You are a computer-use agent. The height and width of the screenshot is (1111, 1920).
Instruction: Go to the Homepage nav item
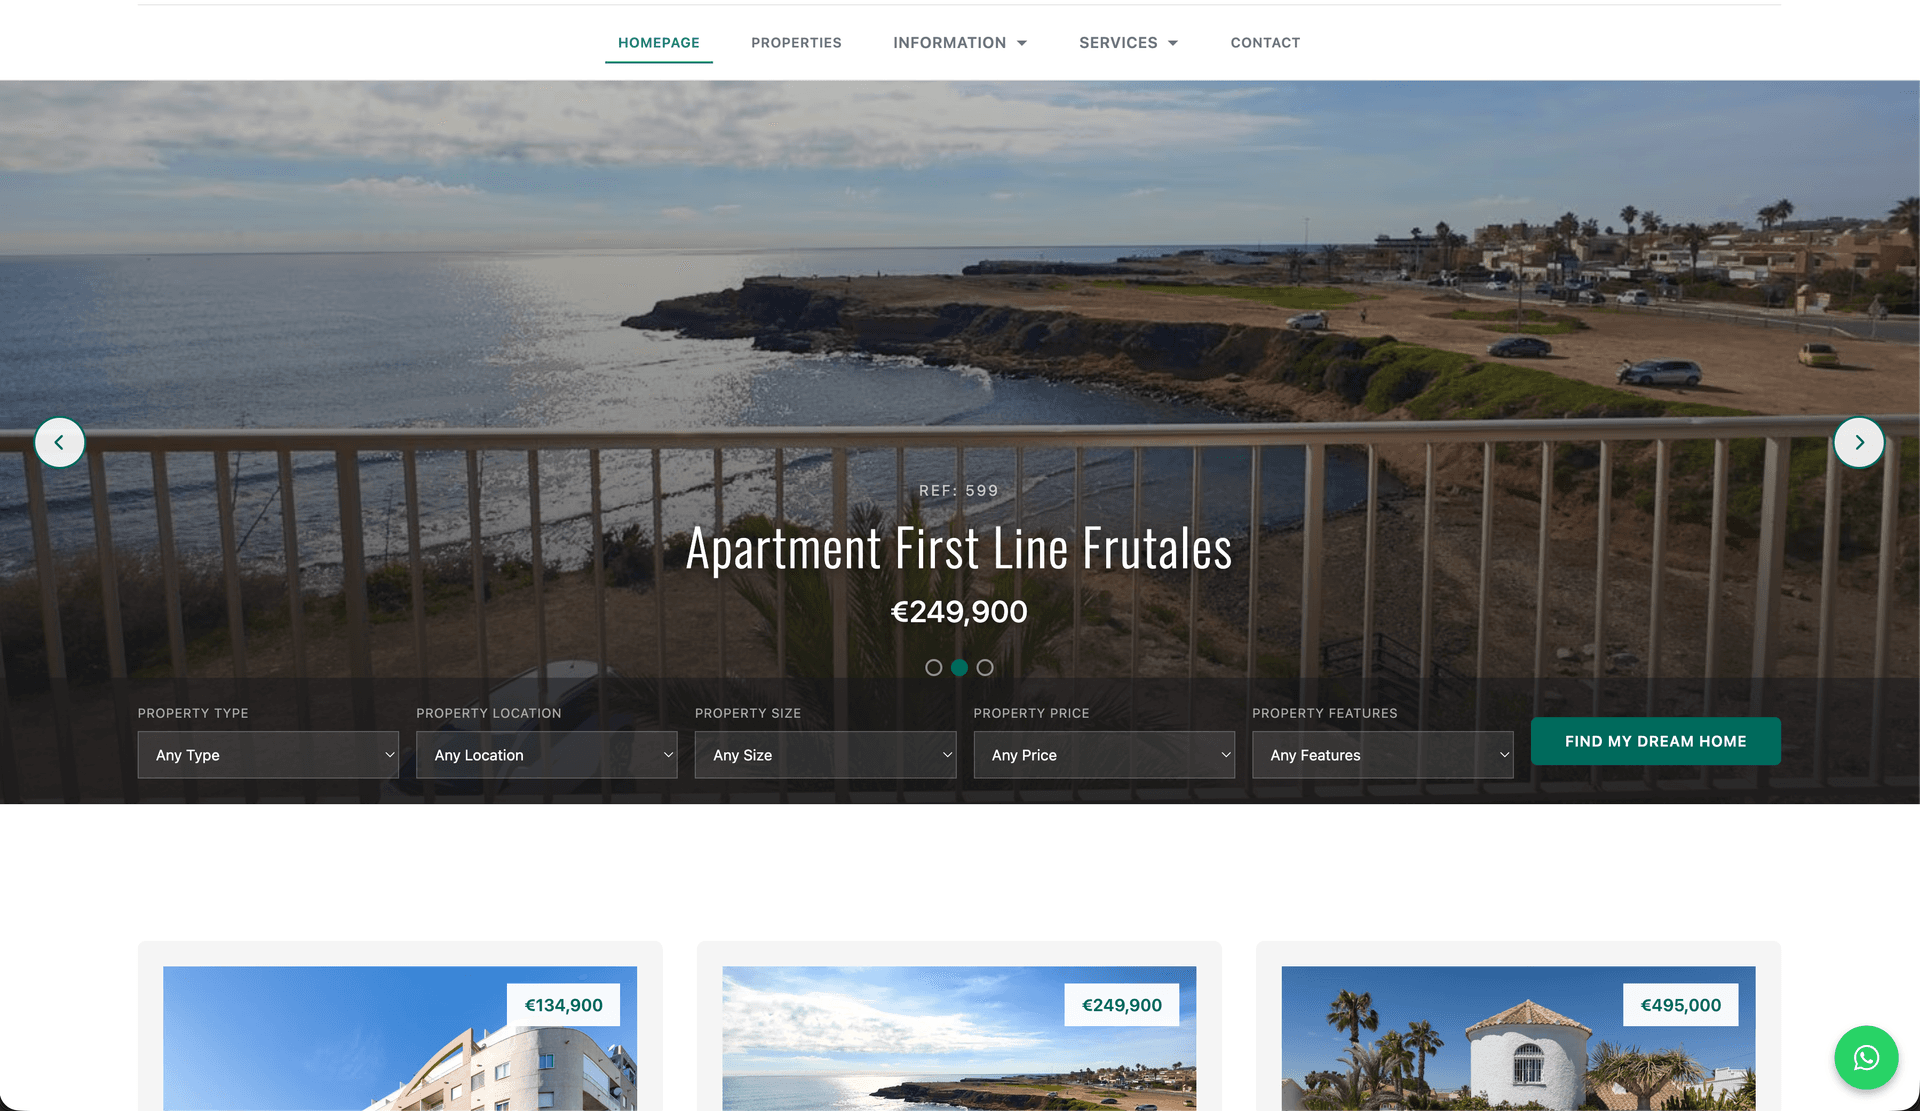click(x=659, y=43)
